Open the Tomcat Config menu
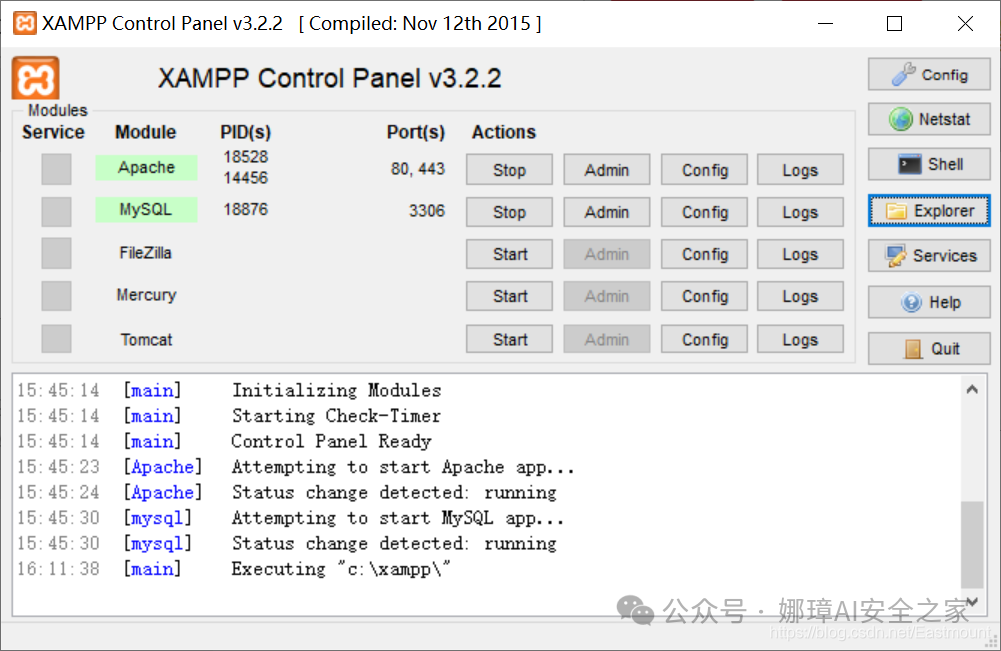 tap(704, 339)
